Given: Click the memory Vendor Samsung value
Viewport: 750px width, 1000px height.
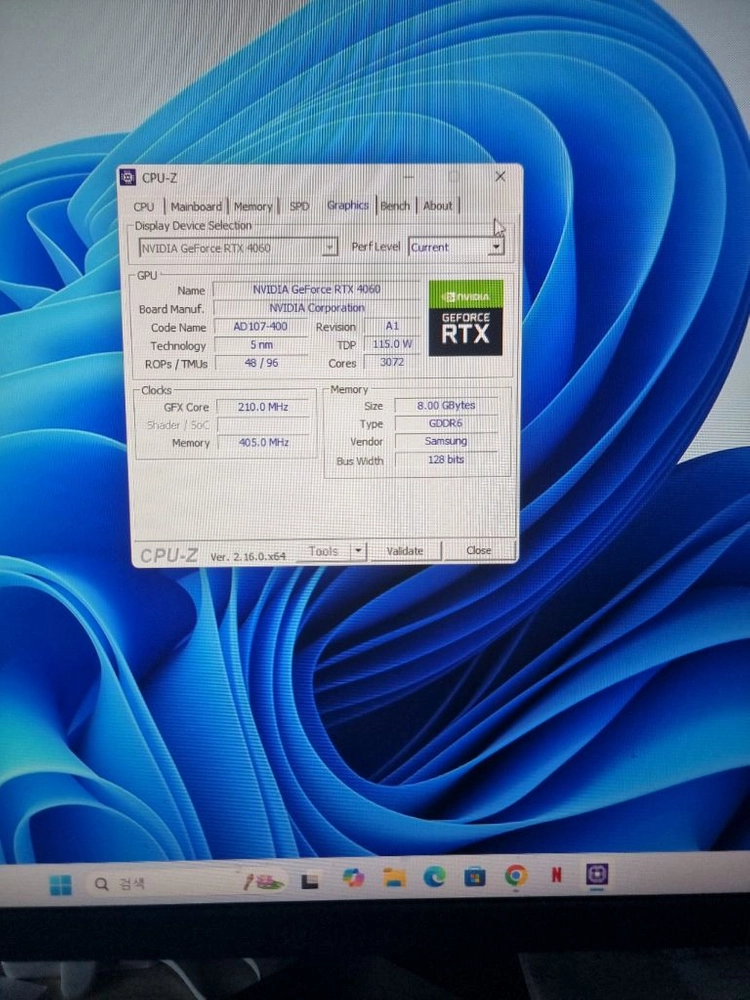Looking at the screenshot, I should click(446, 441).
